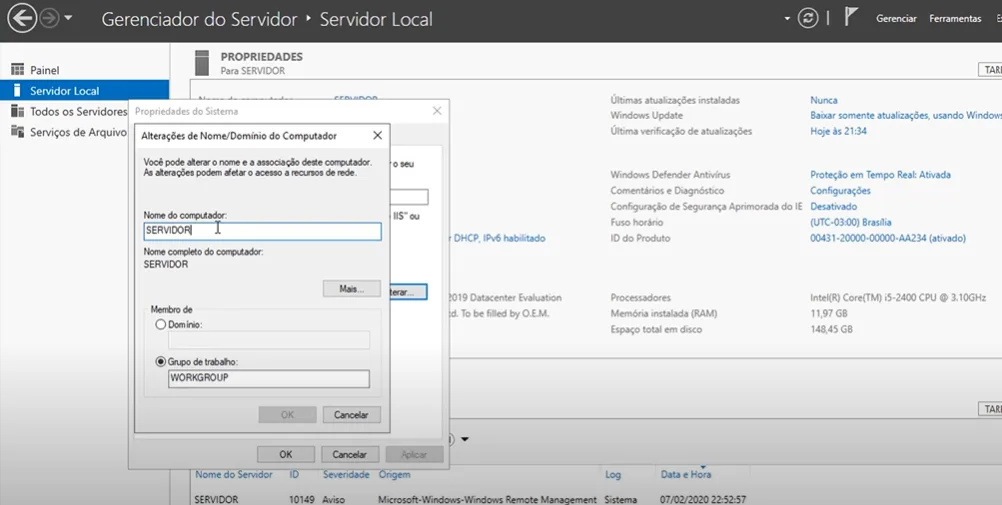Click OK in the name change dialog
This screenshot has width=1002, height=505.
click(x=288, y=415)
